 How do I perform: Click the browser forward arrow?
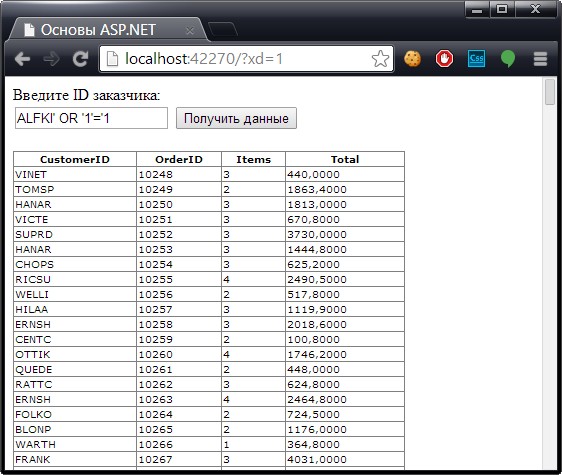[51, 59]
